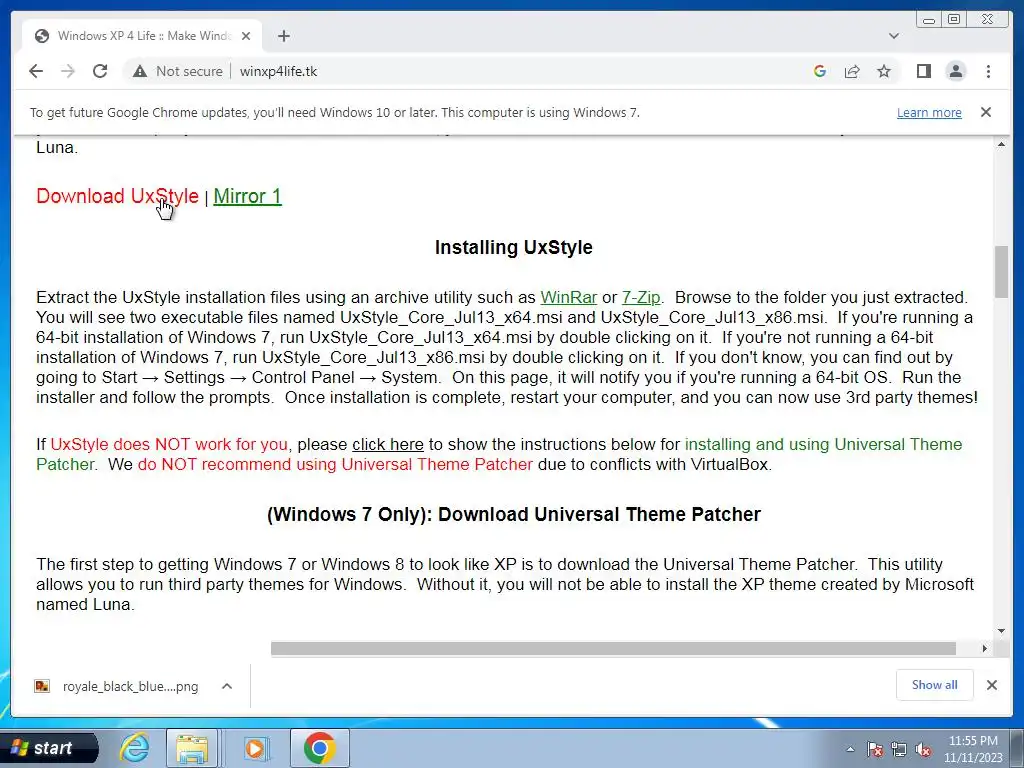Minimize the Chrome window
Screen dimensions: 1024x768
[930, 20]
